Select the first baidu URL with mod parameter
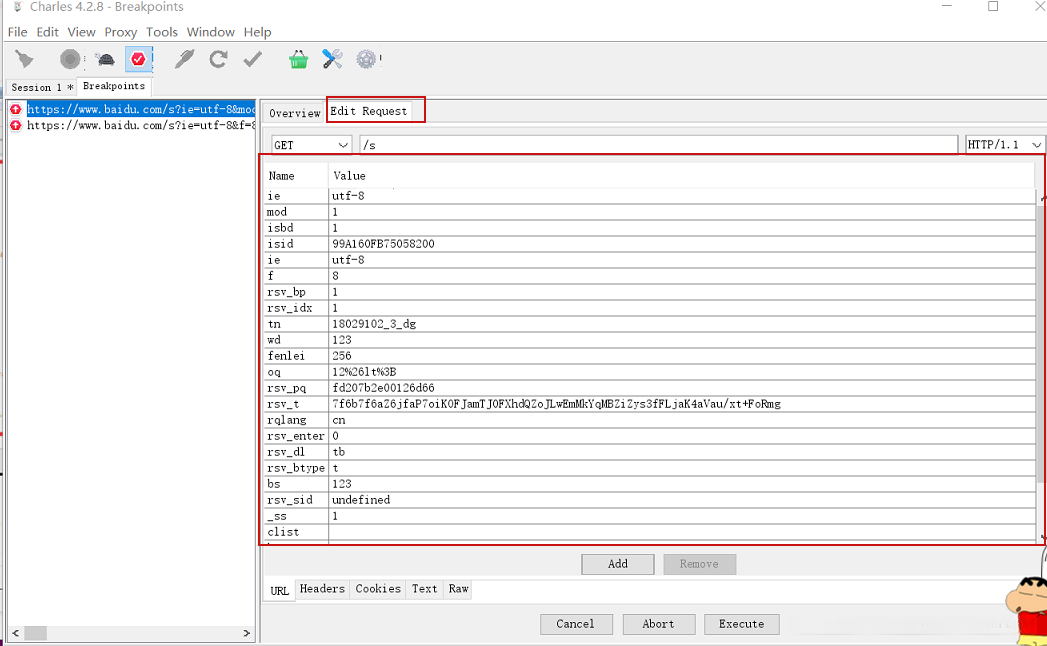The height and width of the screenshot is (646, 1047). (x=141, y=109)
